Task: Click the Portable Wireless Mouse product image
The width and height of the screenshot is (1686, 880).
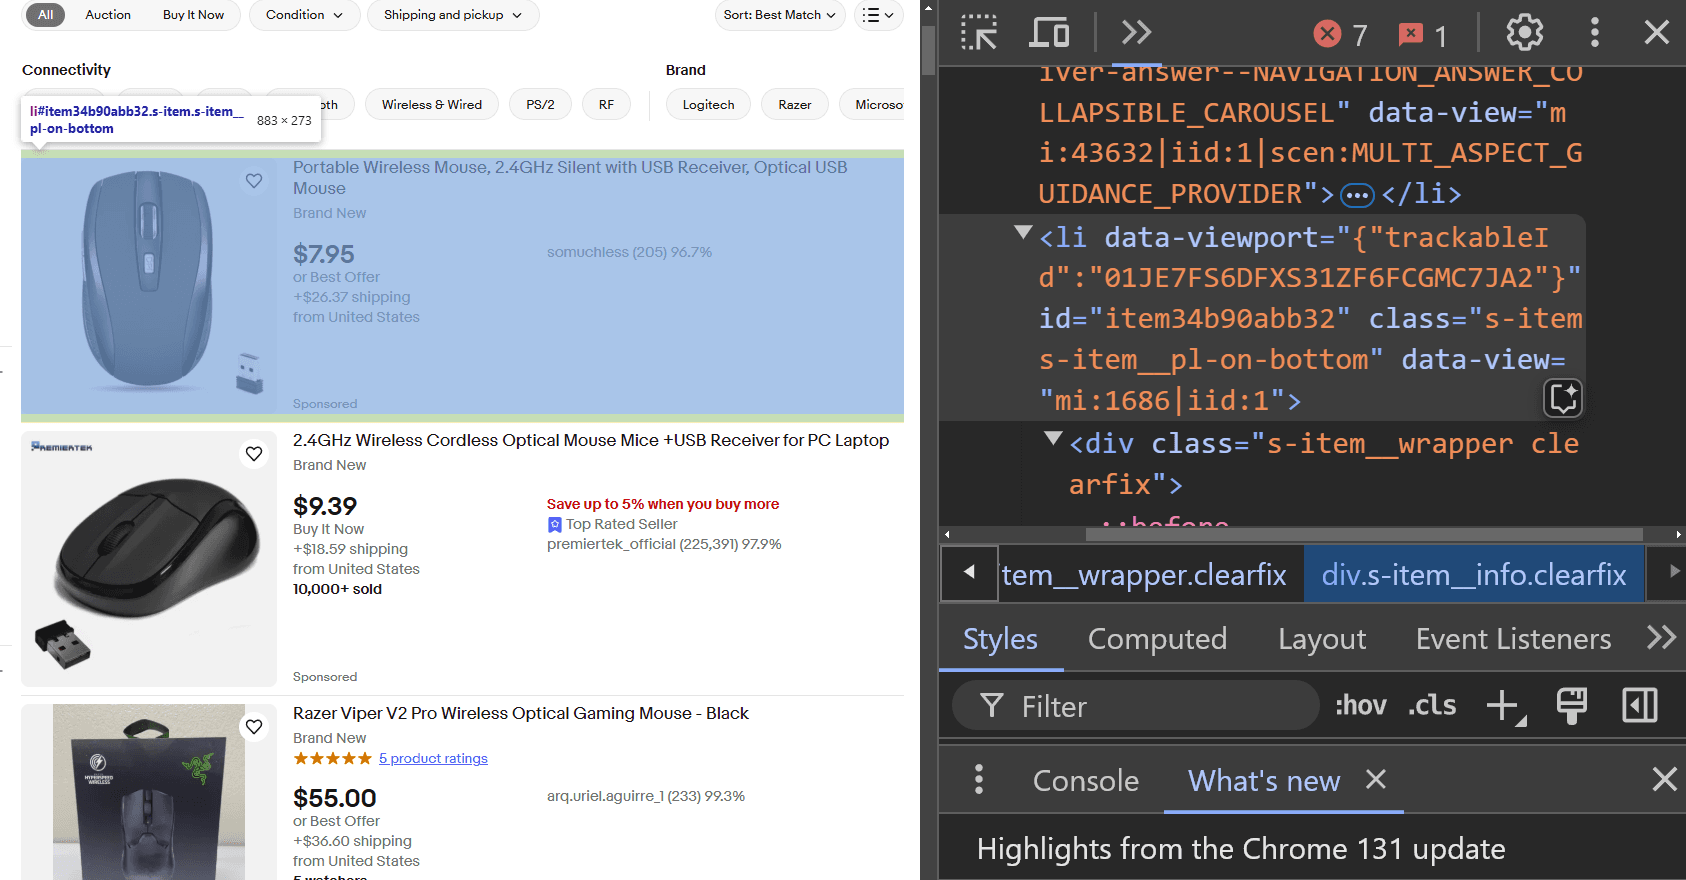Action: [x=149, y=286]
